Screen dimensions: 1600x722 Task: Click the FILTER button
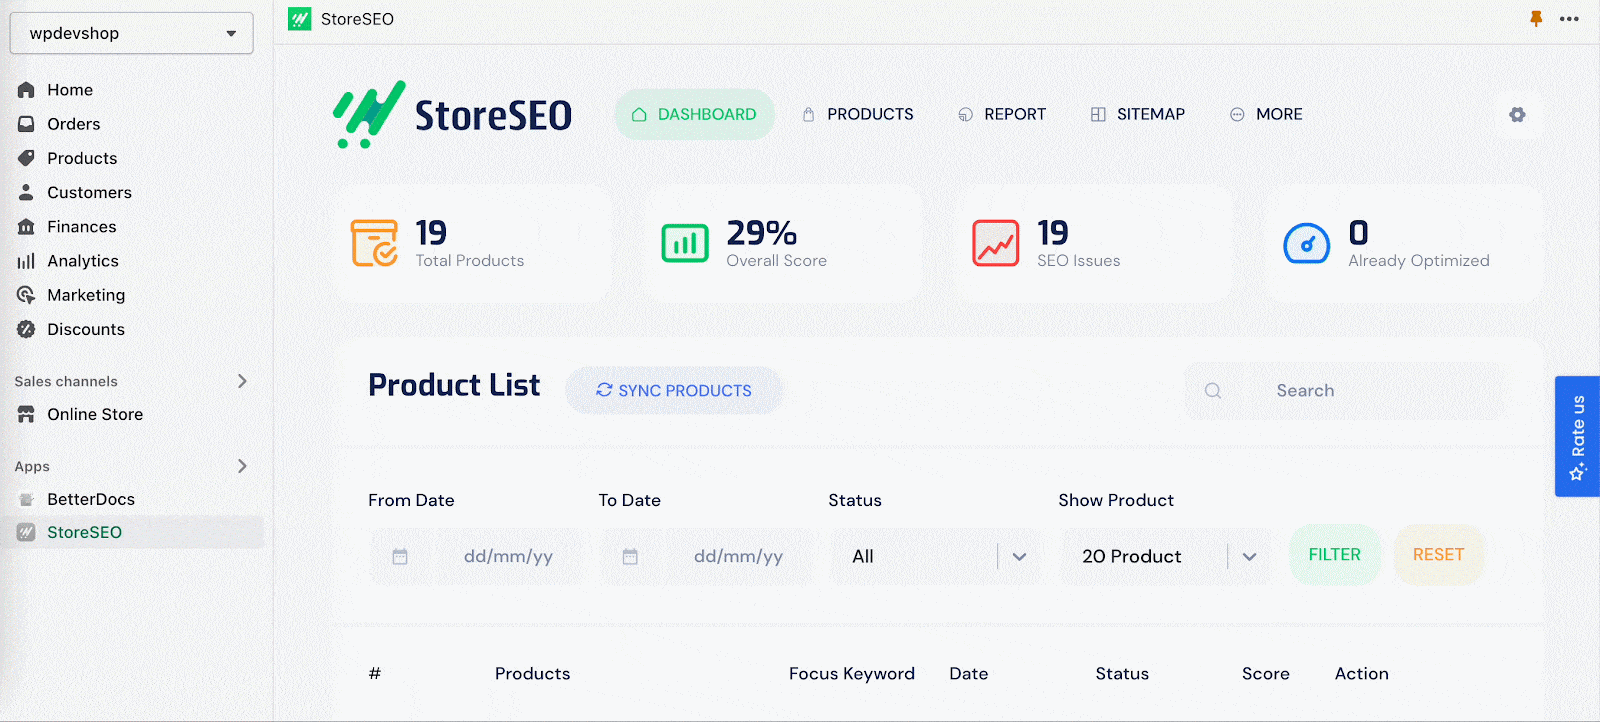tap(1335, 555)
